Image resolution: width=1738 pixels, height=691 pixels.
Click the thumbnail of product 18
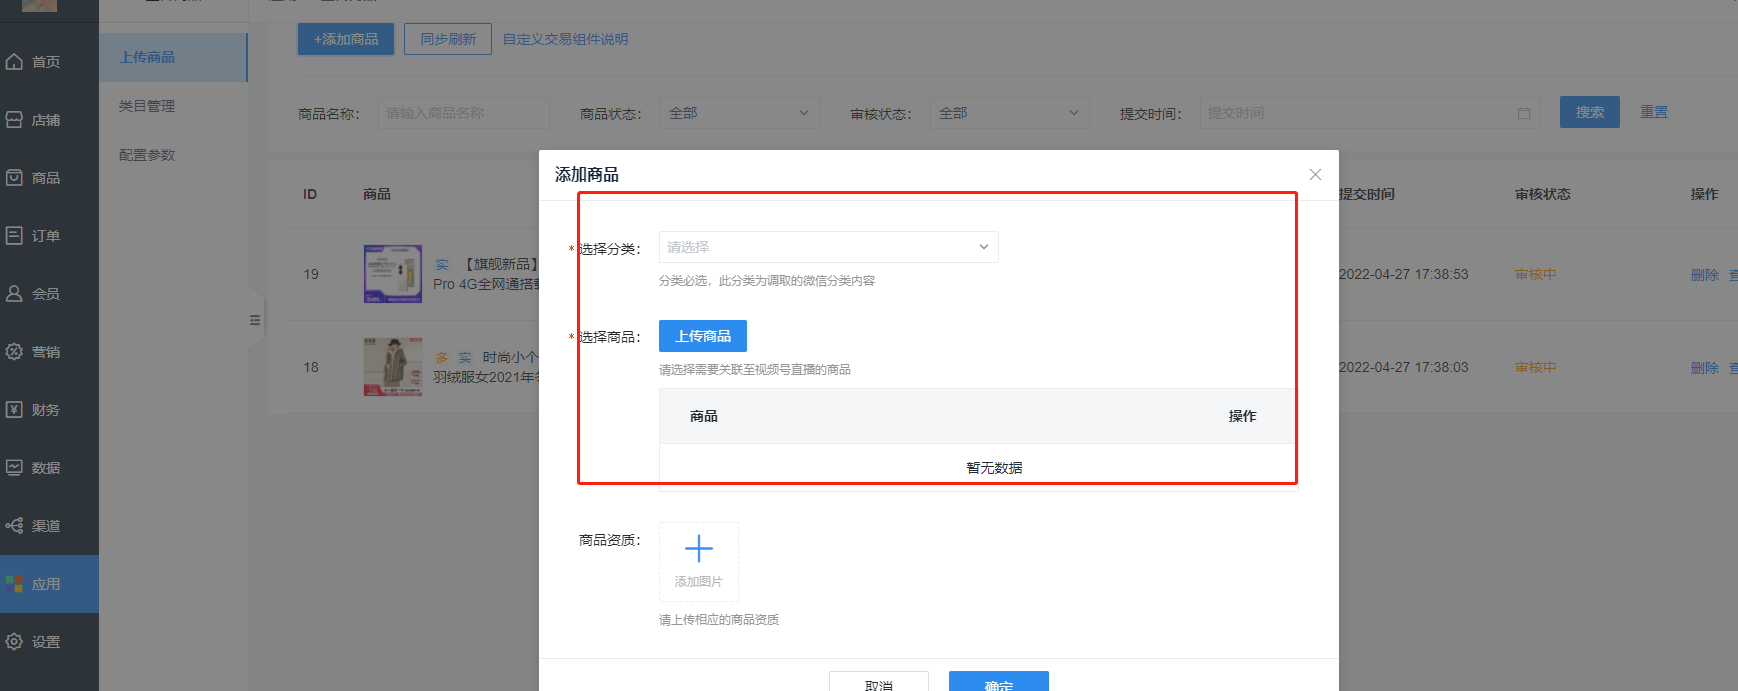(393, 367)
